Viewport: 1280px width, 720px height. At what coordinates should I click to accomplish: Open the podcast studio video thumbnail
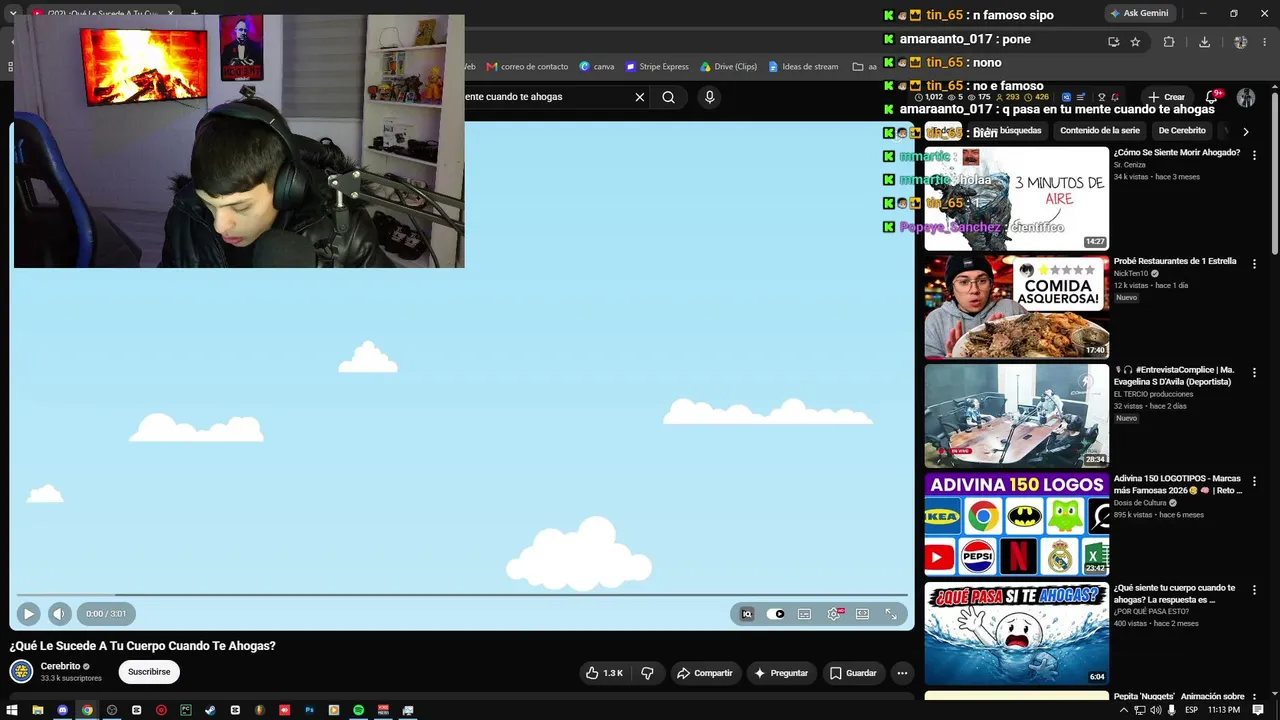point(1016,416)
